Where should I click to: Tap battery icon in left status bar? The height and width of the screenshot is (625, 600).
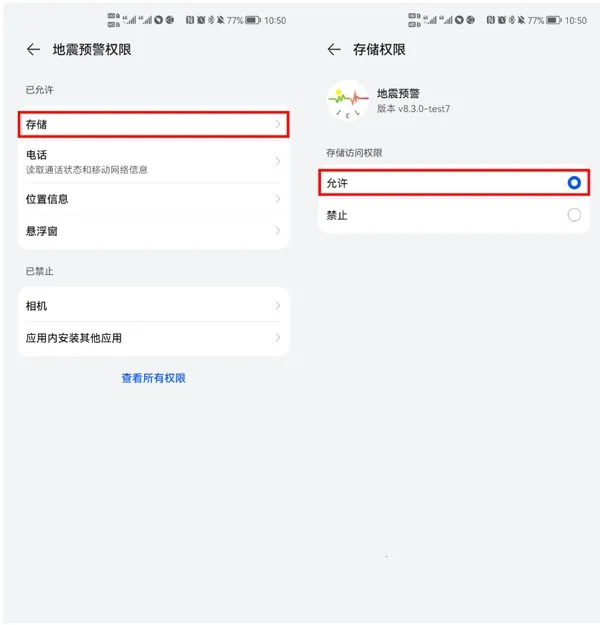(253, 20)
